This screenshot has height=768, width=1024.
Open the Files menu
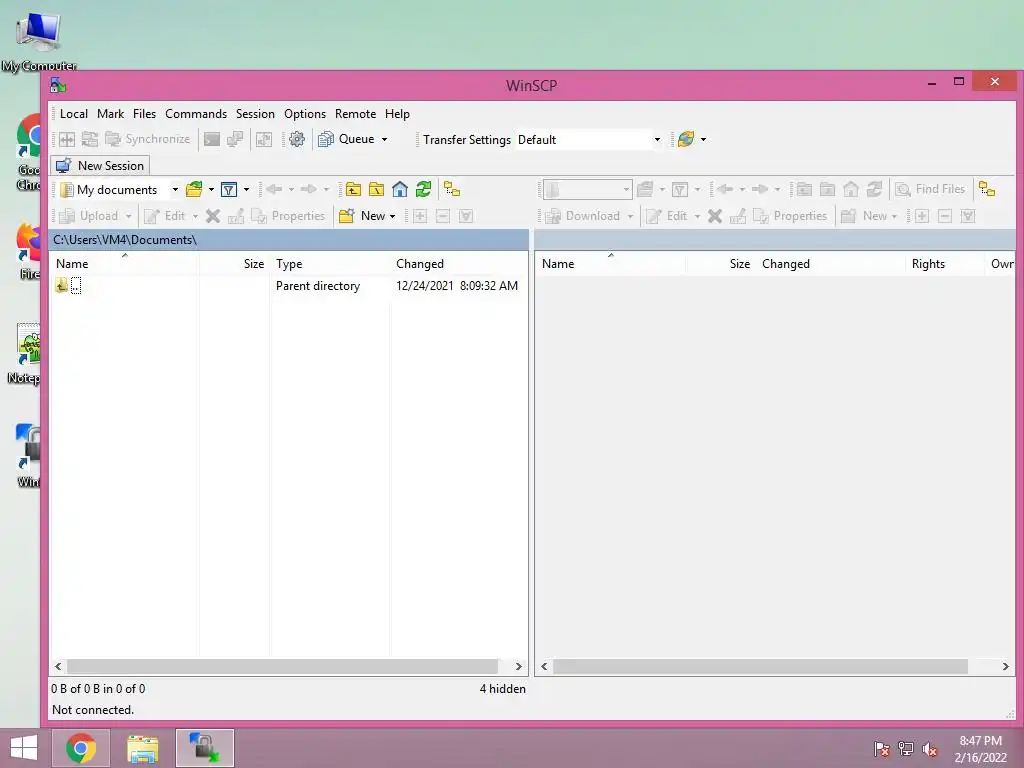[x=144, y=114]
